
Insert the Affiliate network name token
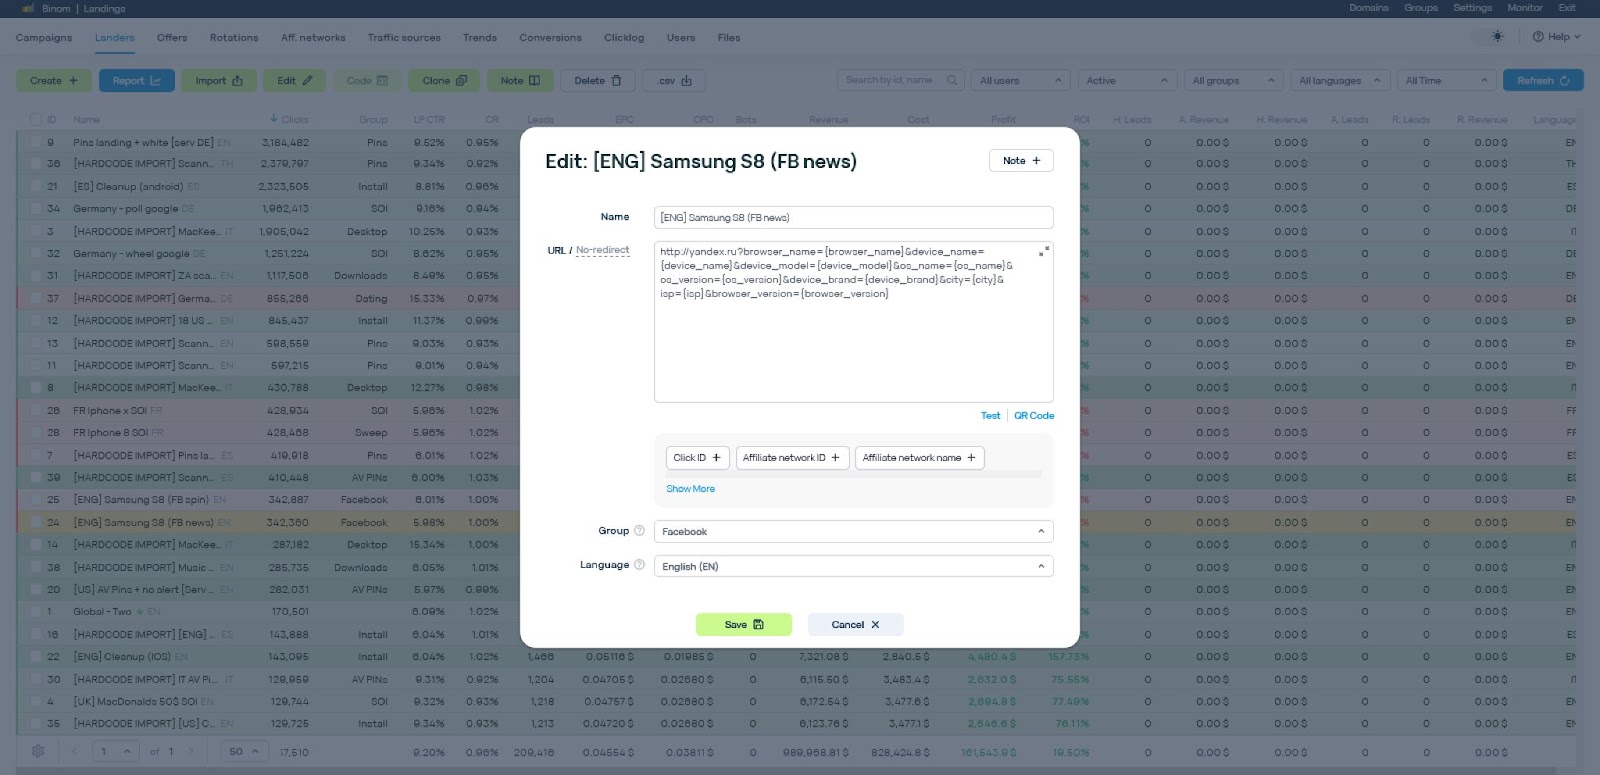point(919,457)
